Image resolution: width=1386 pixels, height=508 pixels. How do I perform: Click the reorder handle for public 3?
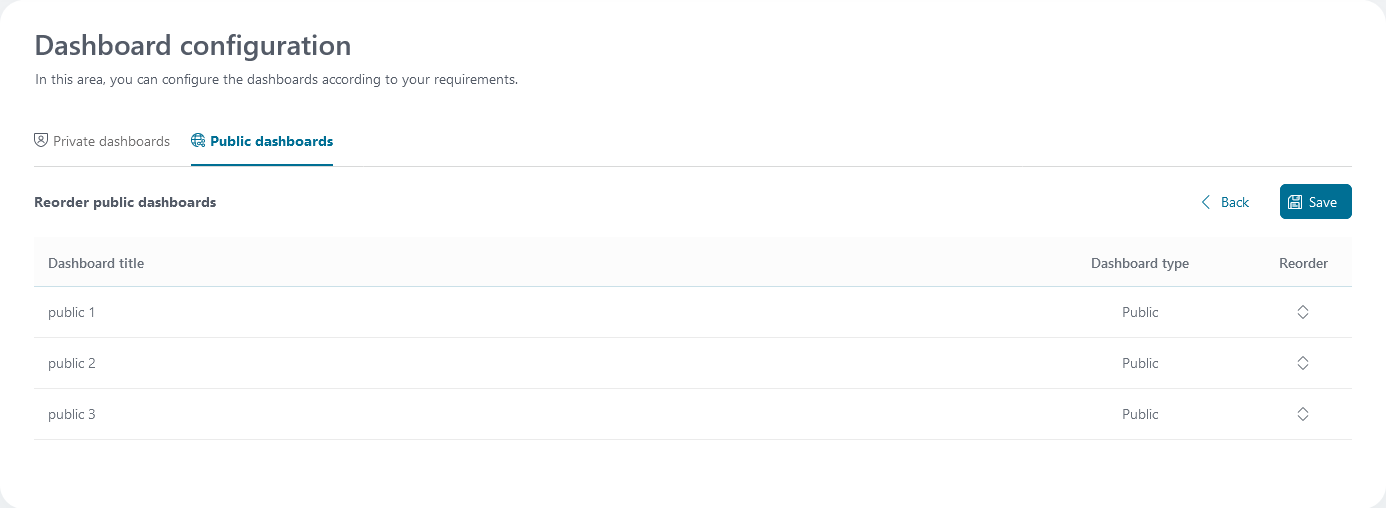point(1303,414)
